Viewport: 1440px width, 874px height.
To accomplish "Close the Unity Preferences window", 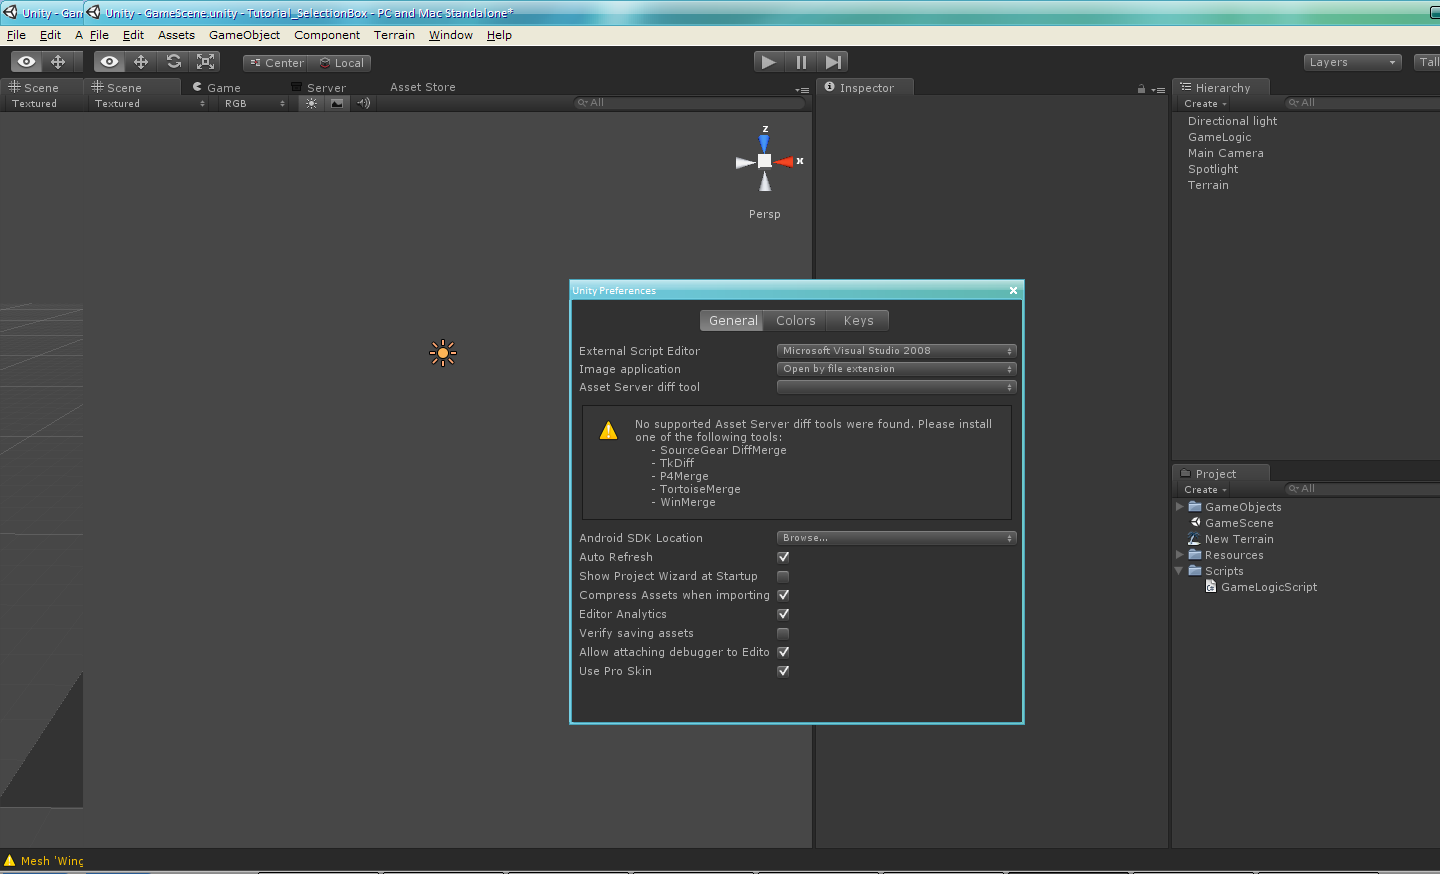I will [1013, 291].
